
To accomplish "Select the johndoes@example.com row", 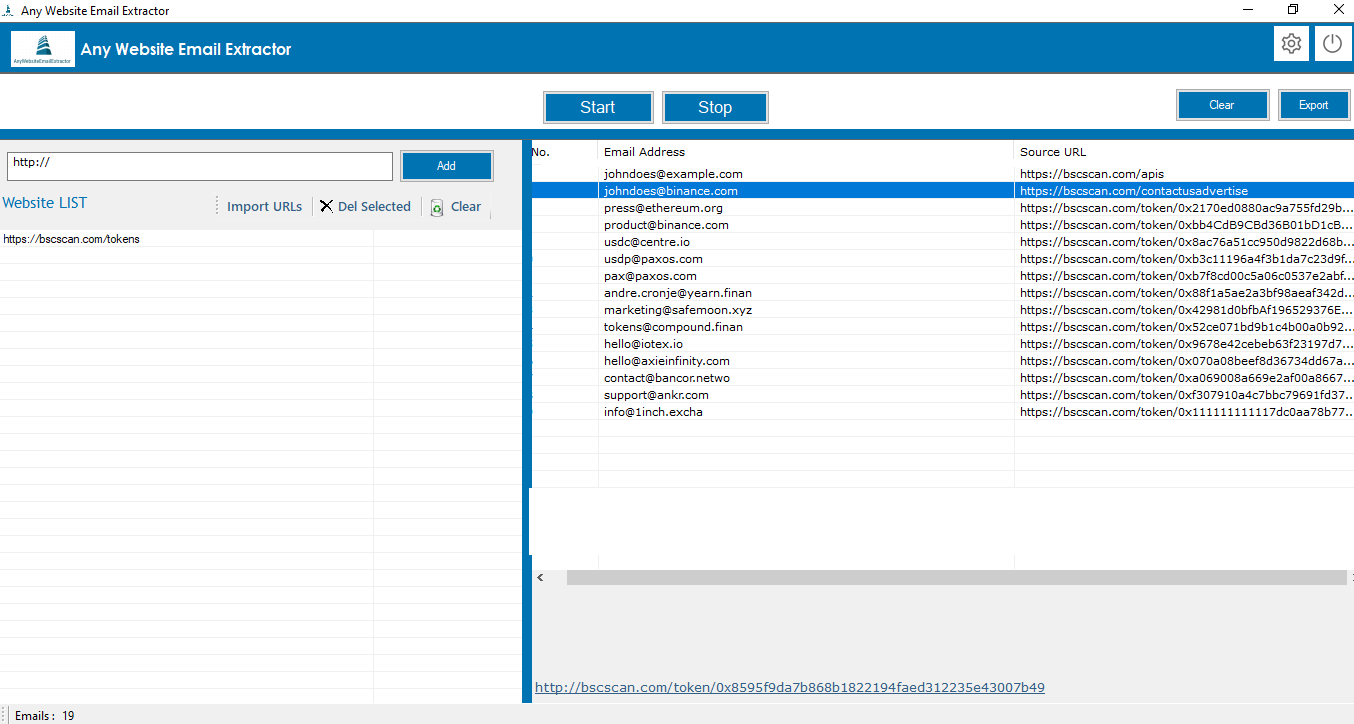I will [942, 174].
